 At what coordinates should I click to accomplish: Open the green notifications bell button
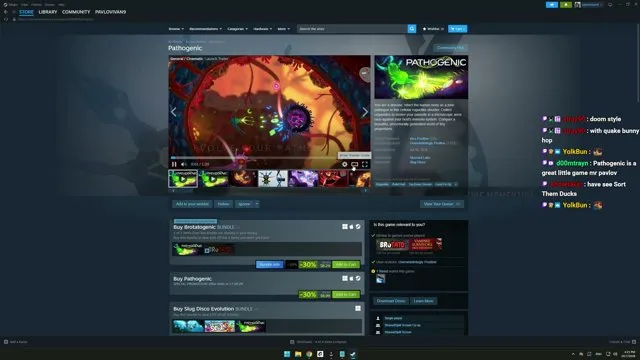tap(566, 4)
